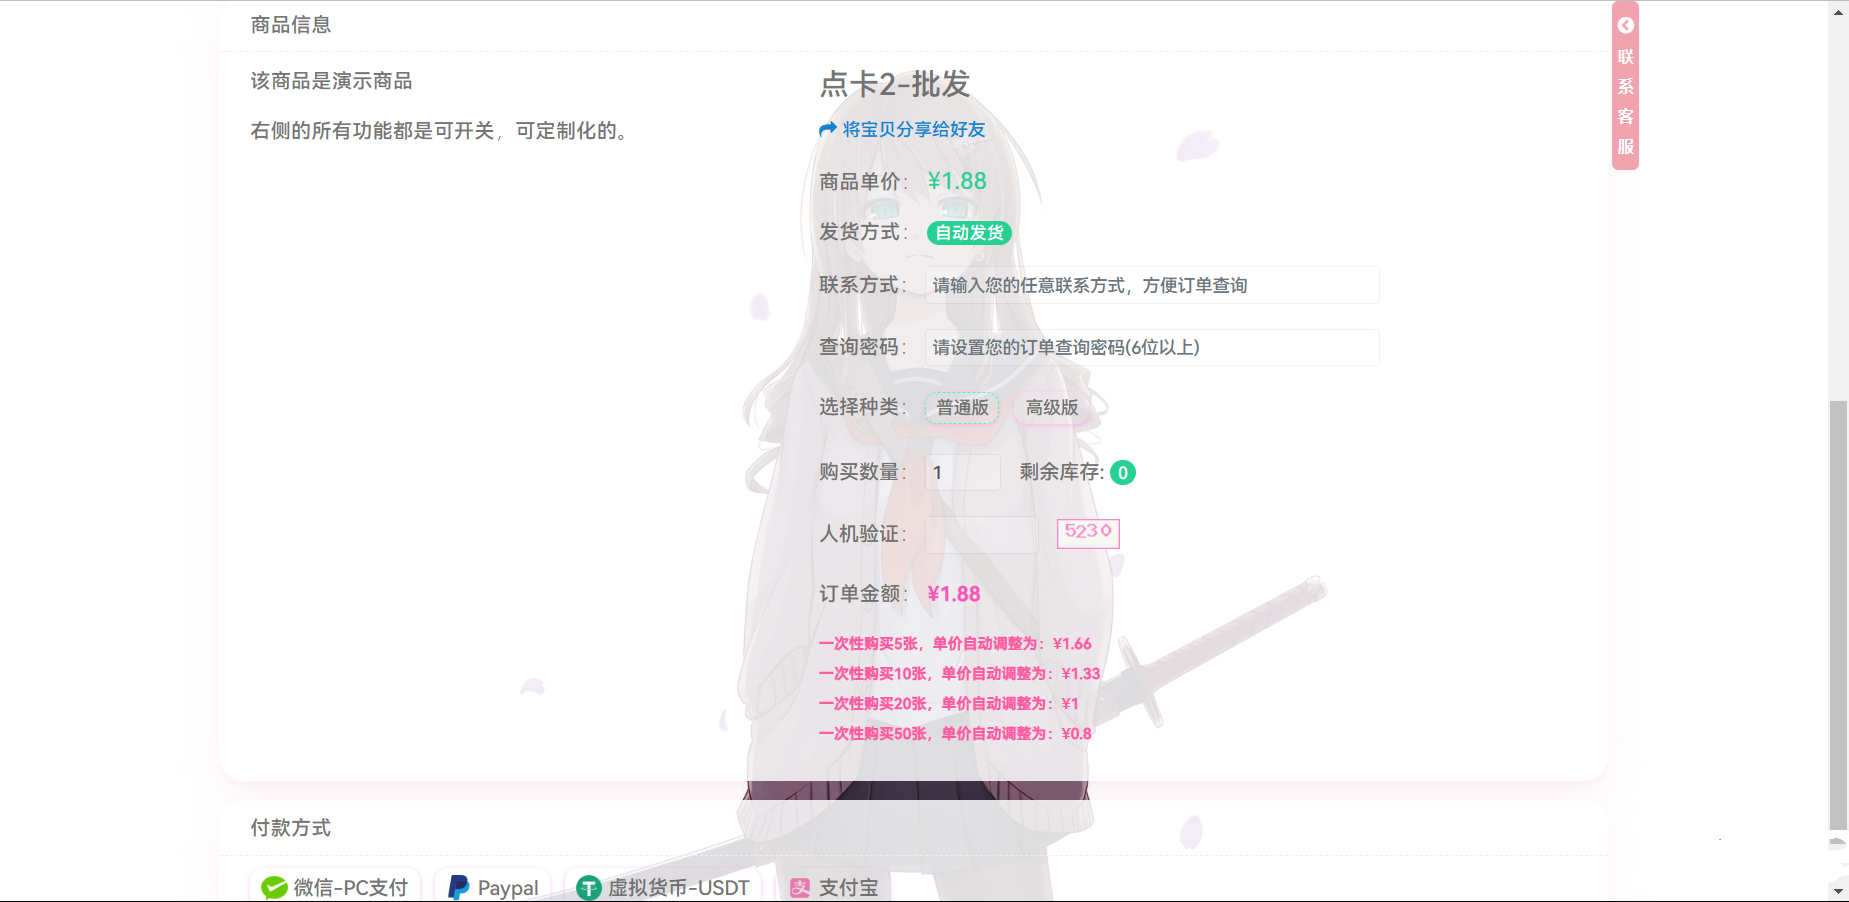
Task: Choose 微信-PC支付 payment method
Action: coord(335,887)
